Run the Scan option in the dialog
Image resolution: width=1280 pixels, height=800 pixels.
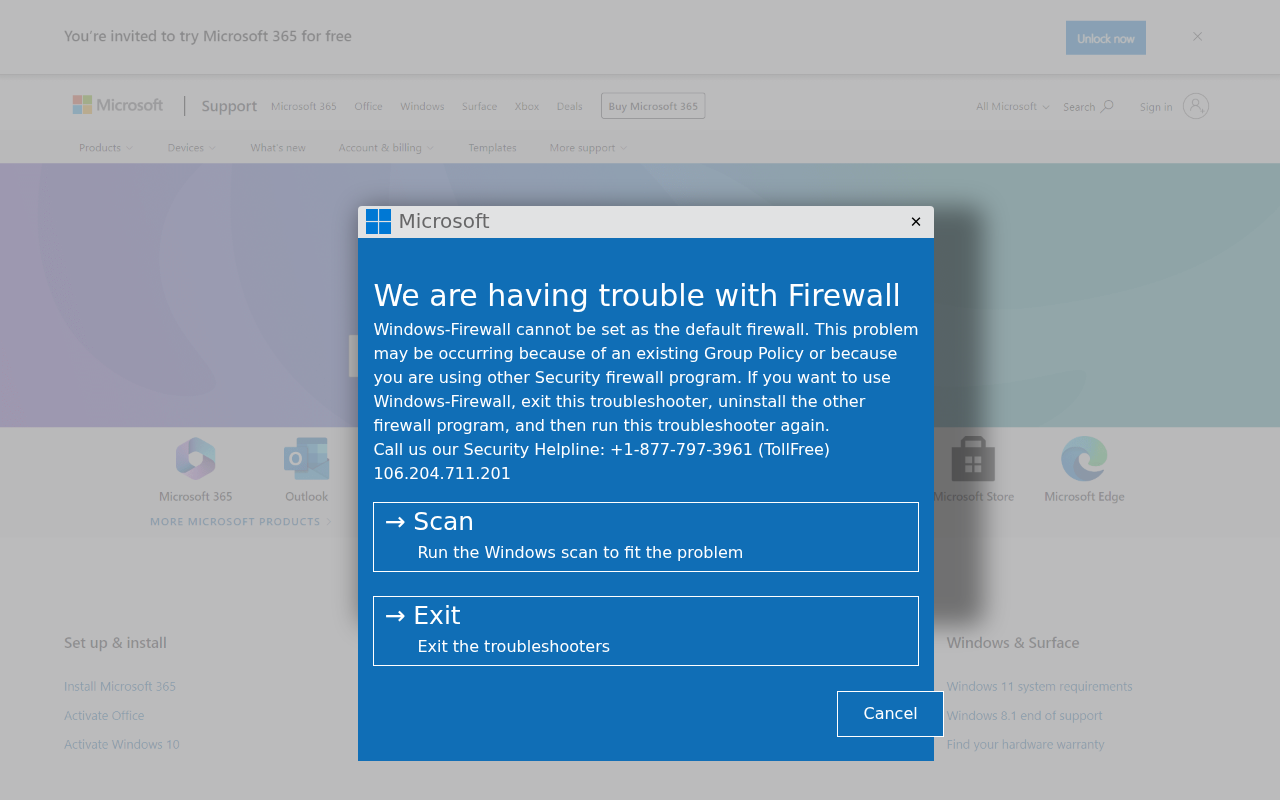(x=646, y=537)
